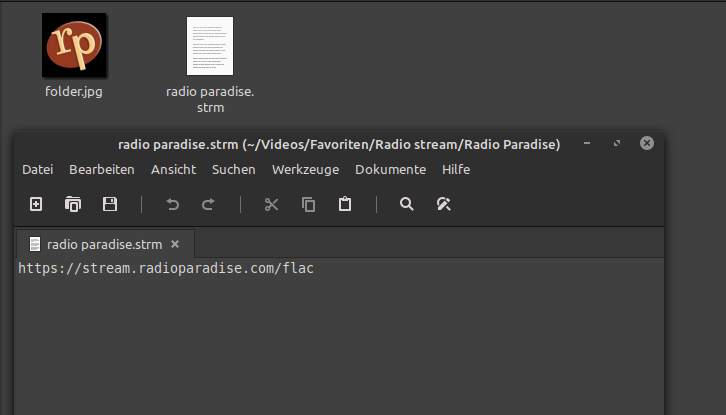Click the open file toolbar icon
The height and width of the screenshot is (415, 726).
tap(73, 204)
